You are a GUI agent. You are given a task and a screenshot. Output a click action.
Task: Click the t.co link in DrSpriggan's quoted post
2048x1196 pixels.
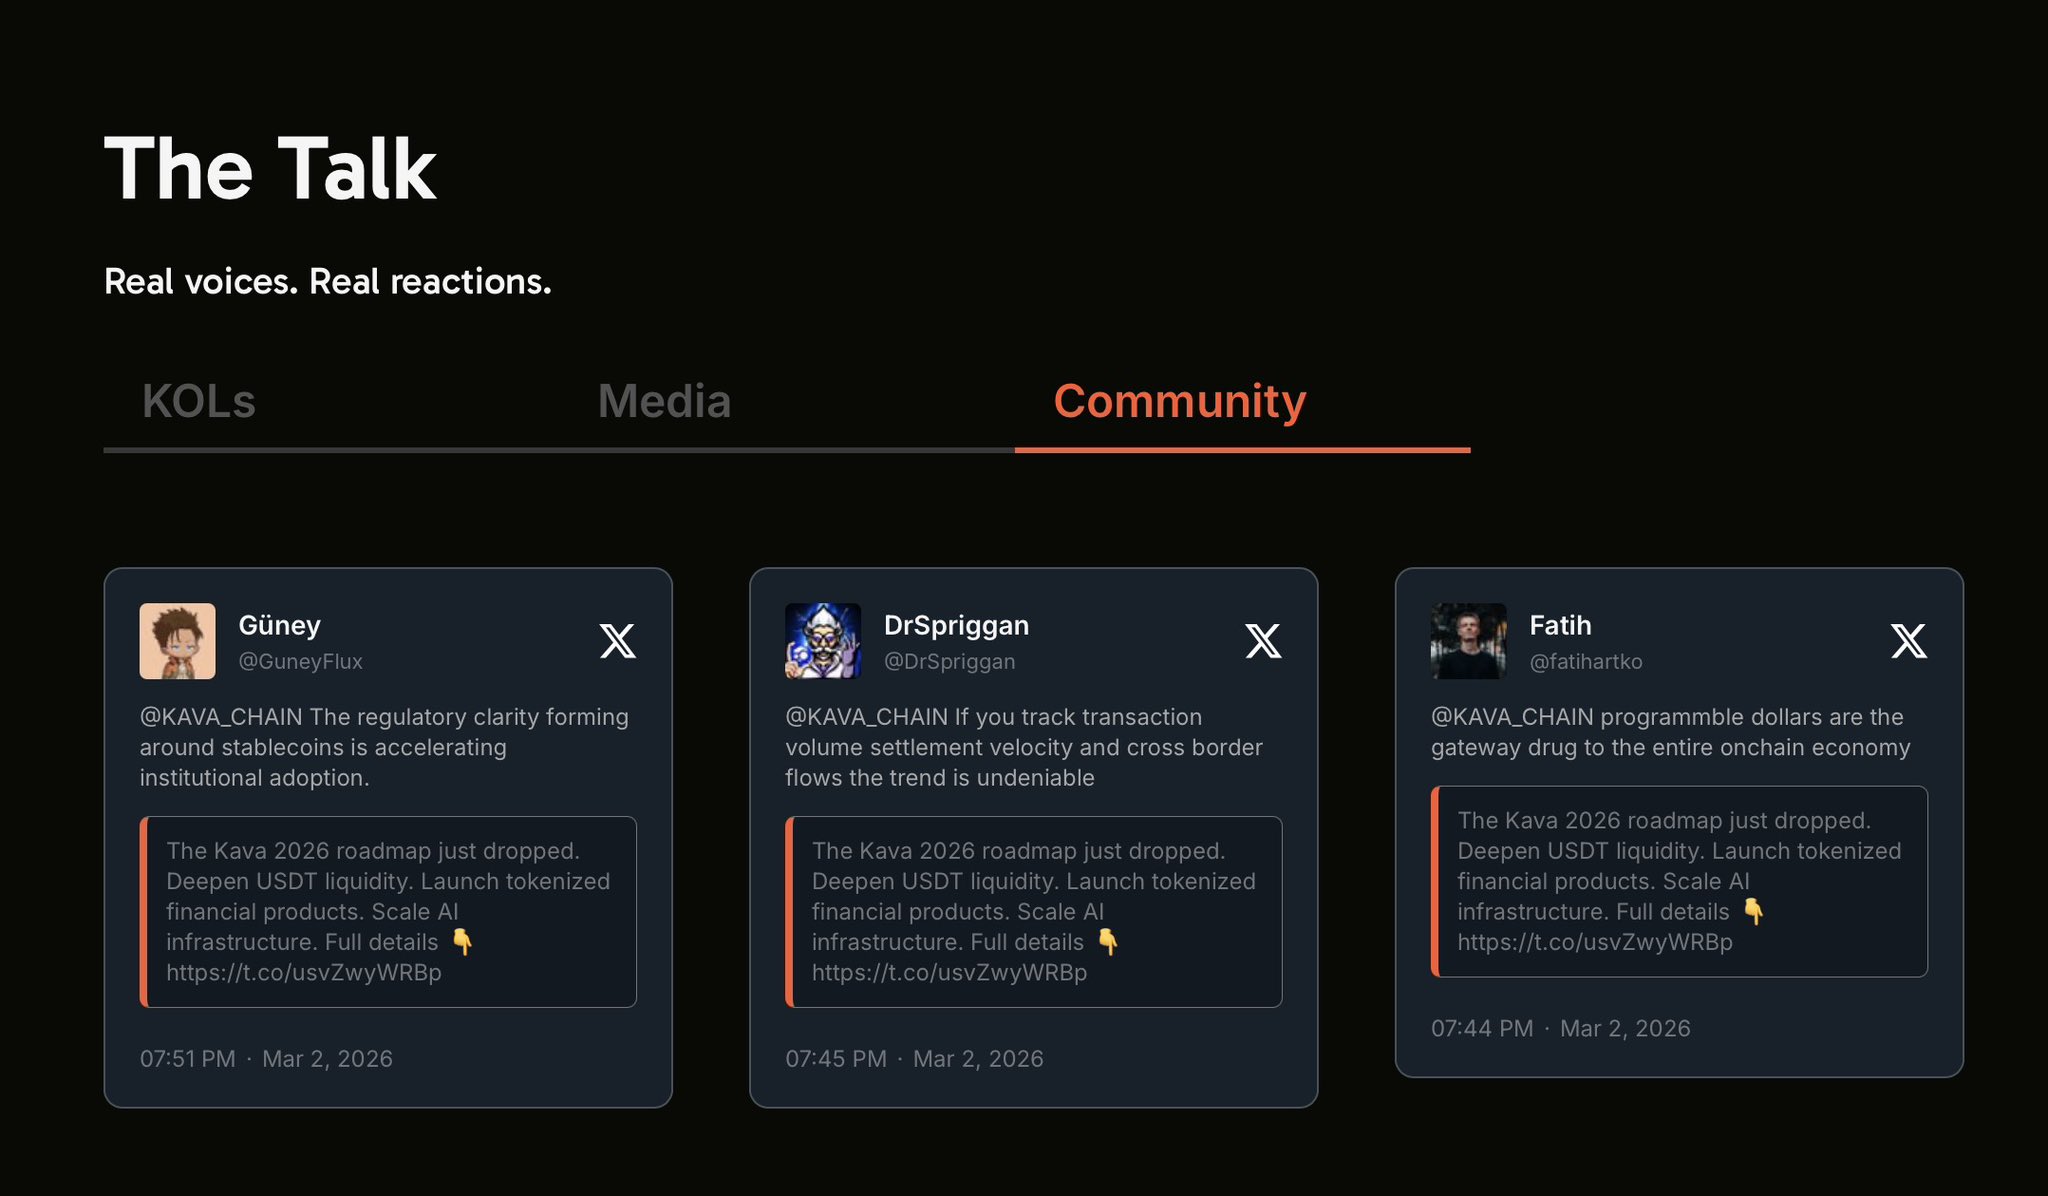point(949,972)
